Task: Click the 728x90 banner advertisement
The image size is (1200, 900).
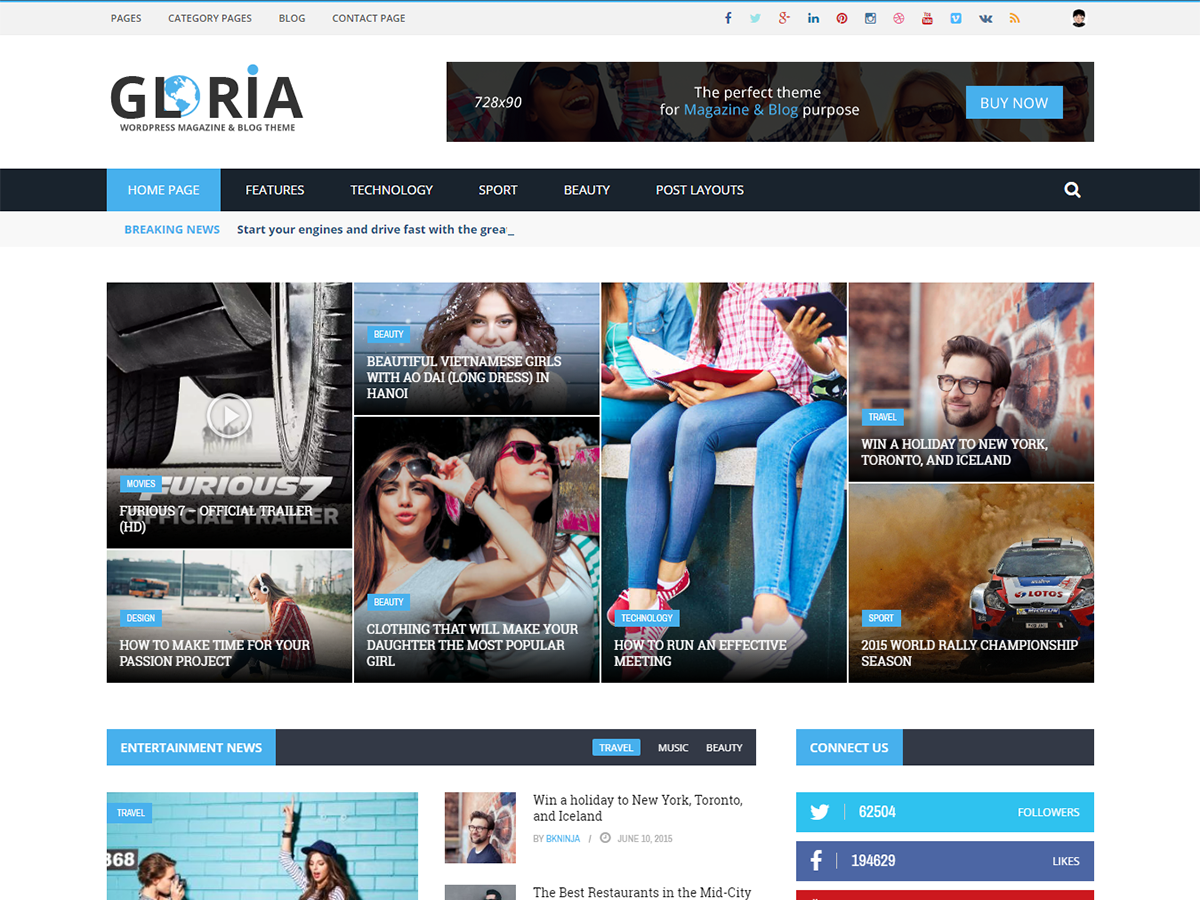Action: point(770,102)
